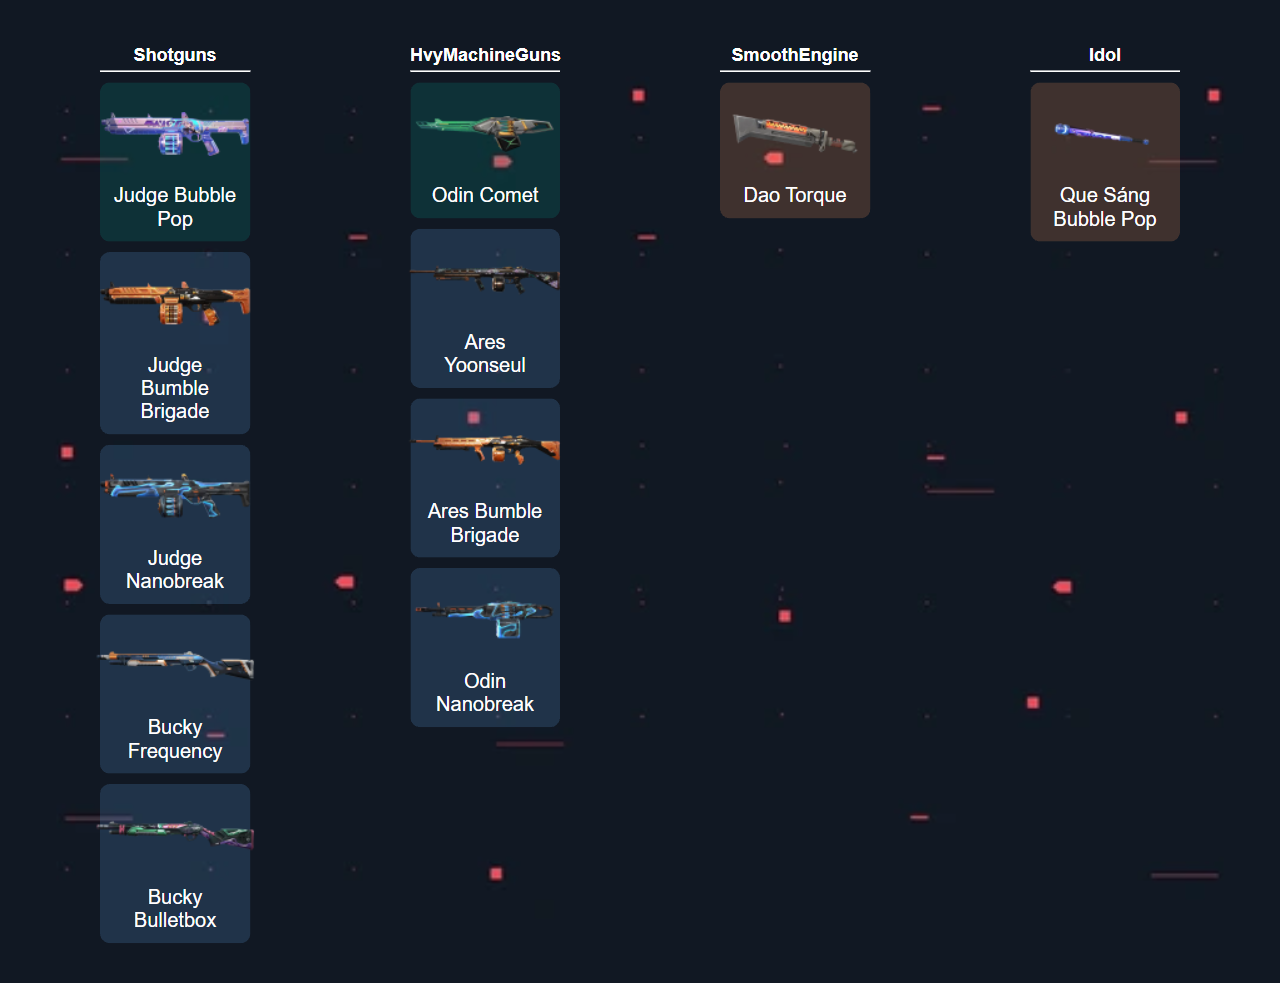
Task: Click the Que Sáng Bubble Pop icon
Action: tap(1105, 133)
